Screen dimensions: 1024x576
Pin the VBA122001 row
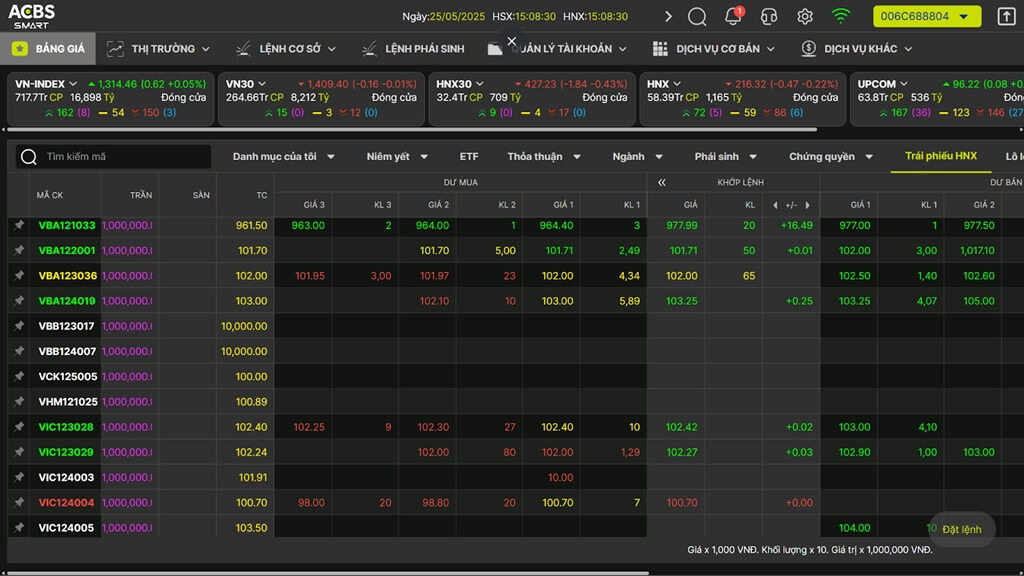(19, 250)
